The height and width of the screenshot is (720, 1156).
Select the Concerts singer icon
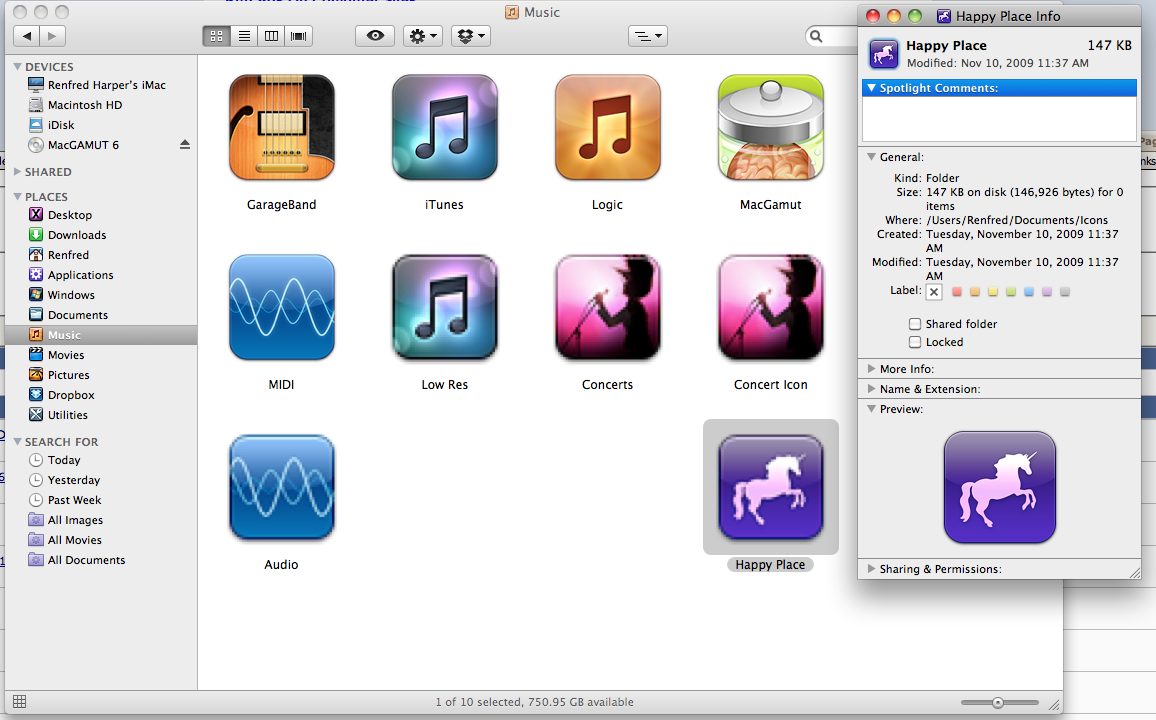pyautogui.click(x=607, y=307)
